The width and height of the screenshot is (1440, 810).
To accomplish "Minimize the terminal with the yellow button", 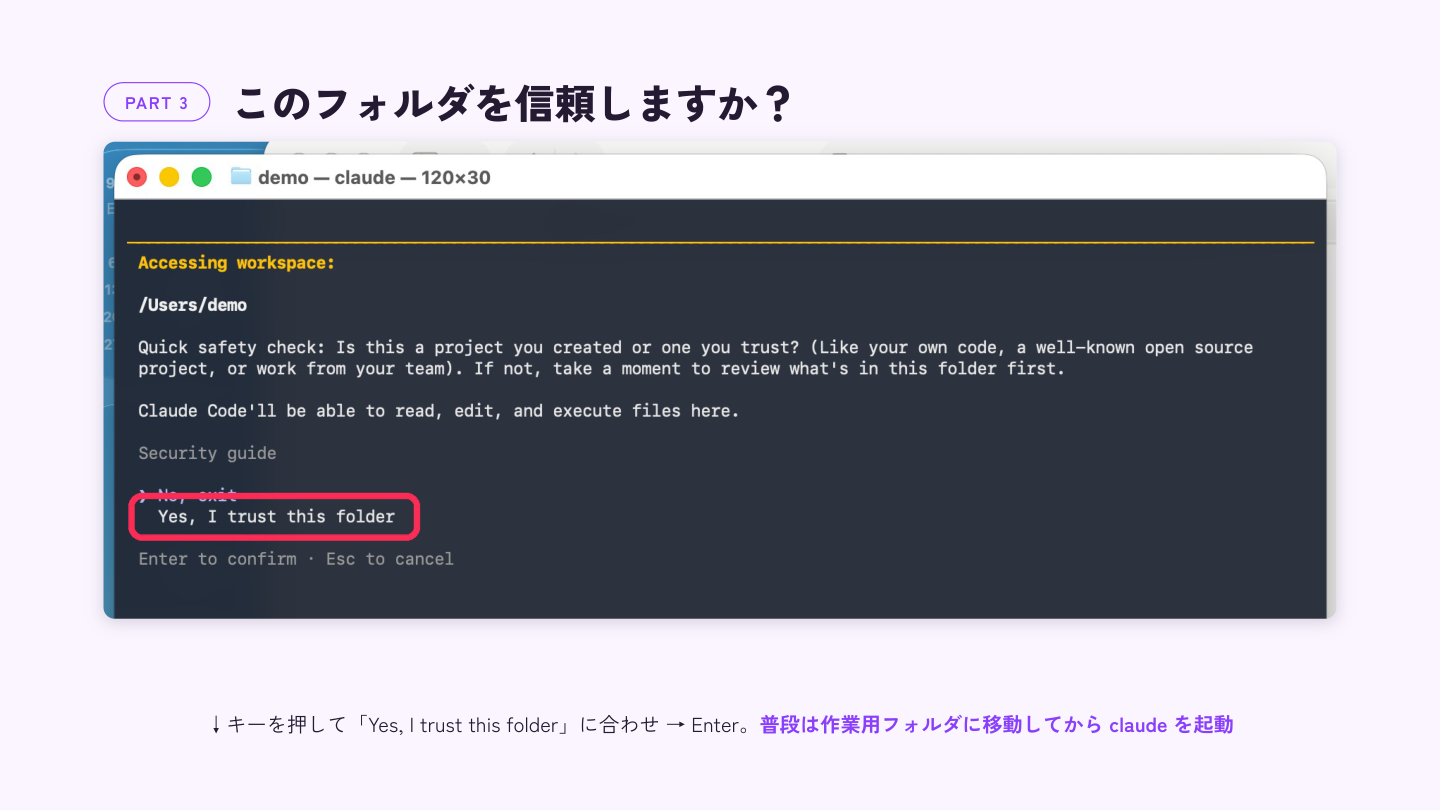I will [x=169, y=177].
